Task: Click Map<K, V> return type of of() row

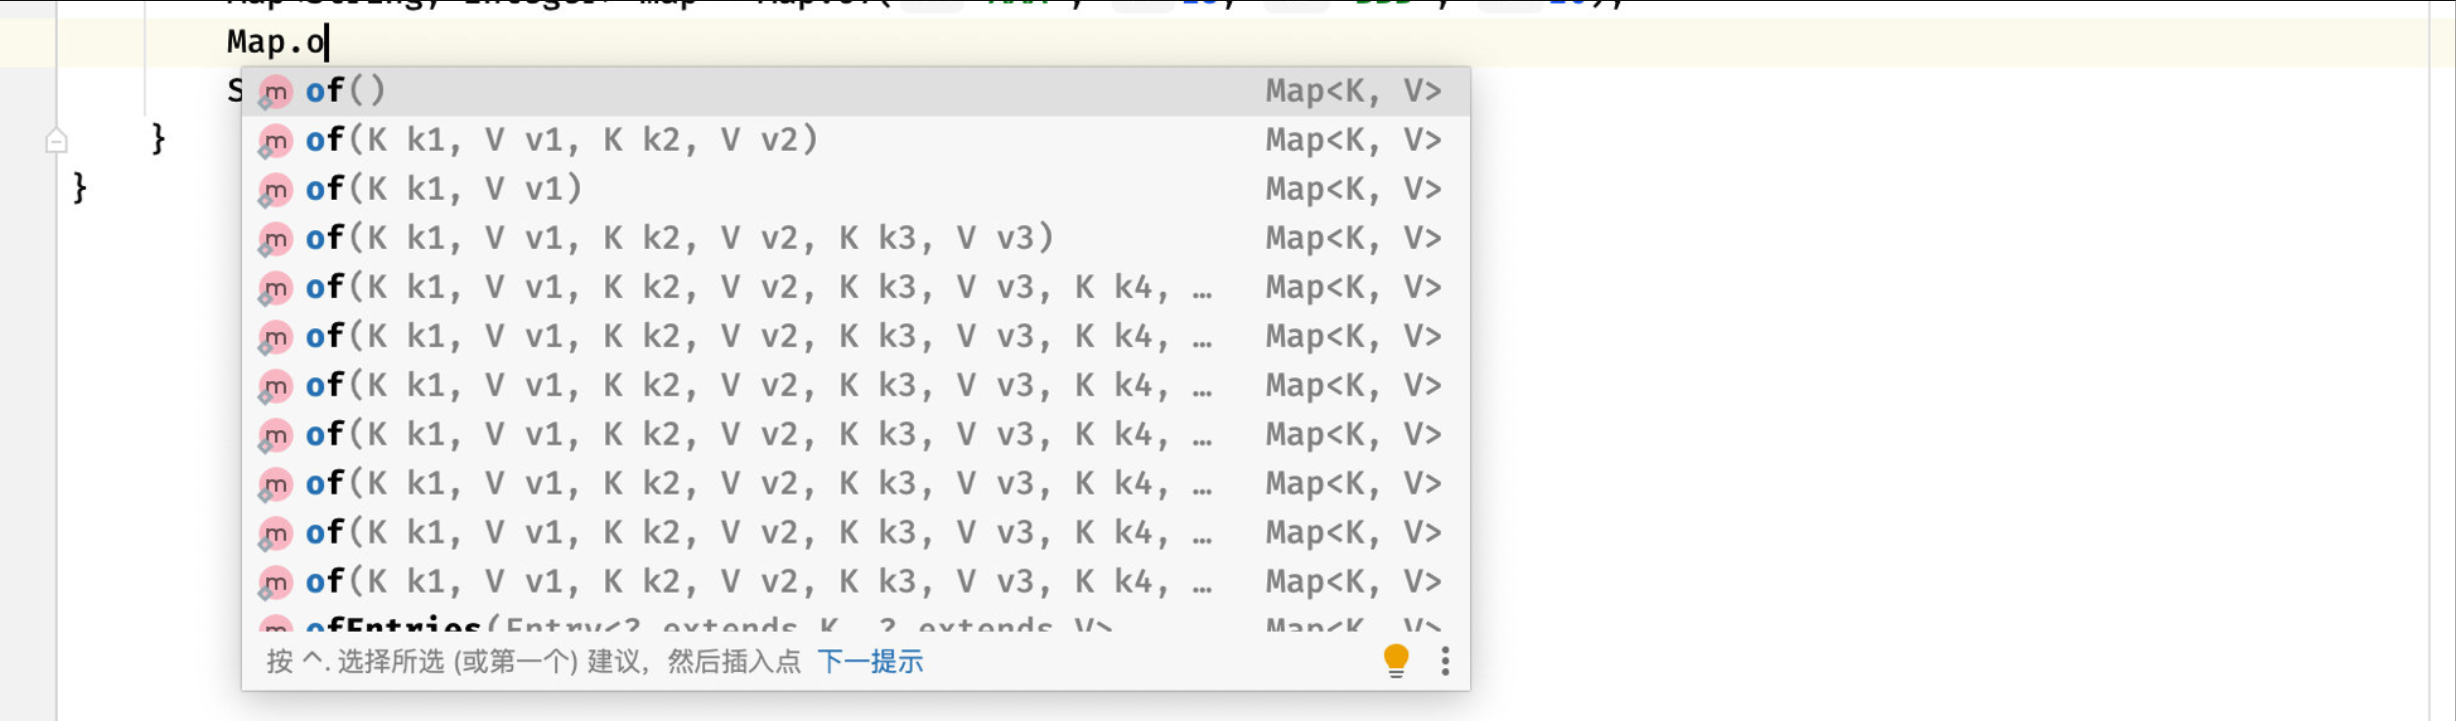Action: 1353,92
